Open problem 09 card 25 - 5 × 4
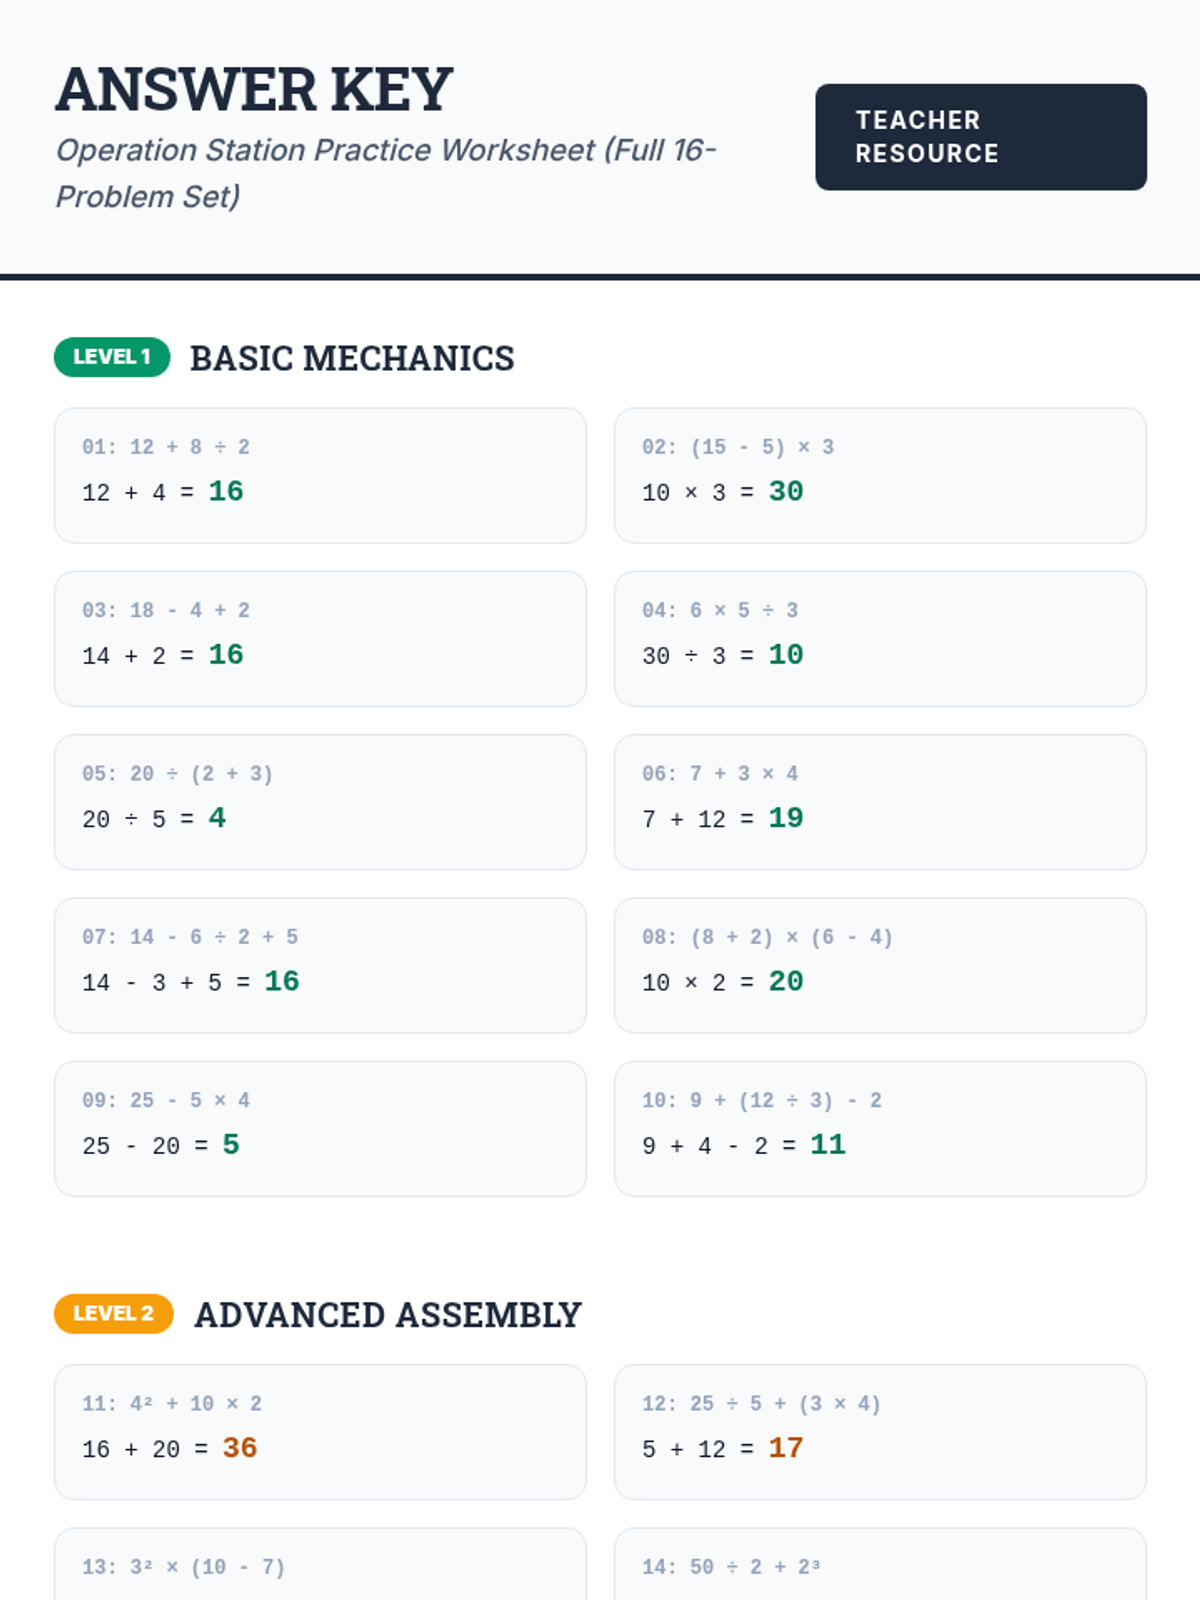1200x1600 pixels. click(x=320, y=1129)
